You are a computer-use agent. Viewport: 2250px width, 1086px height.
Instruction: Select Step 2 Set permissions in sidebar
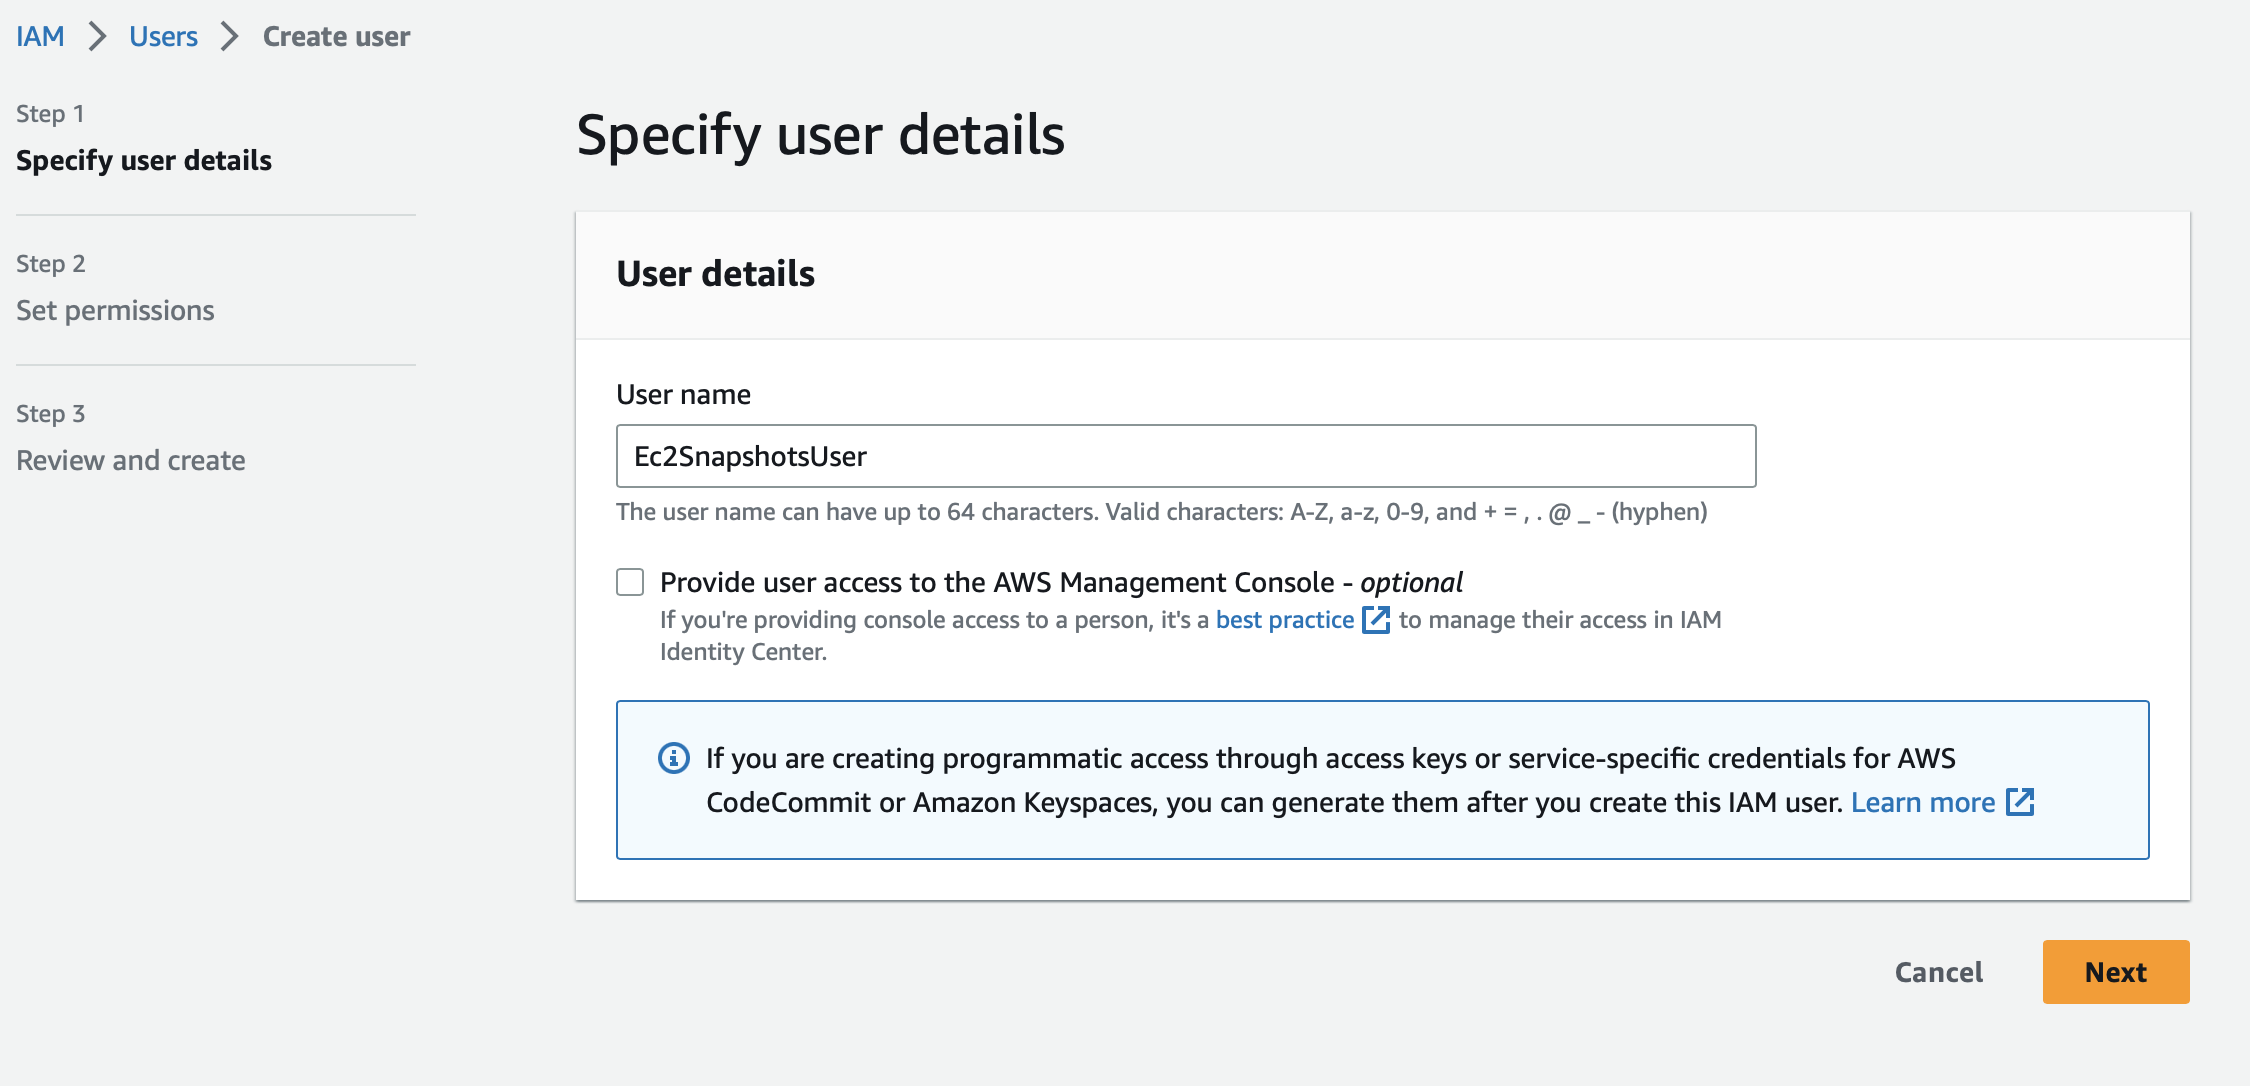tap(115, 310)
